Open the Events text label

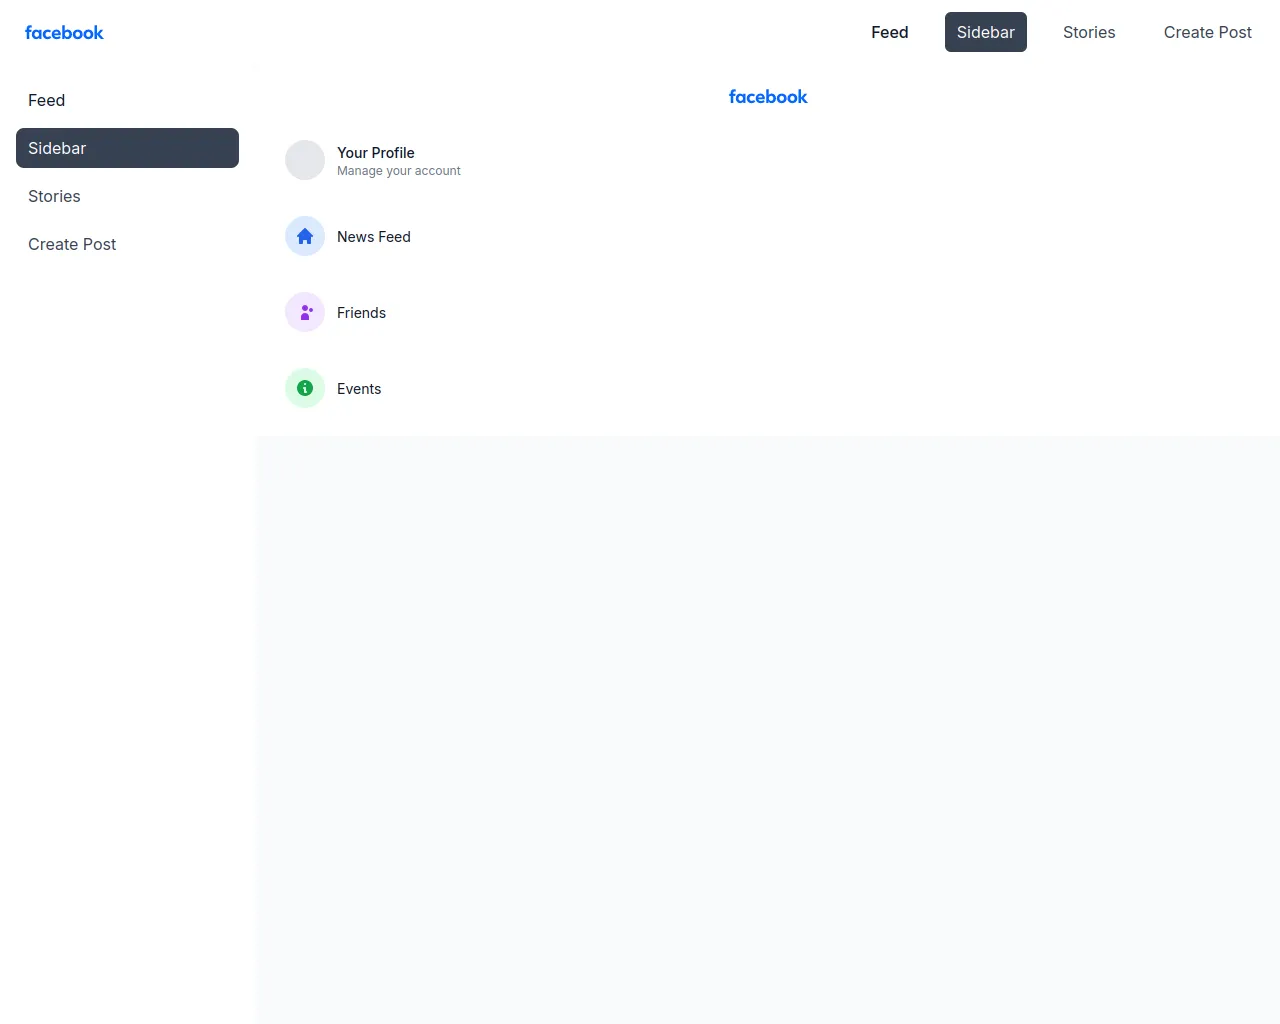(x=358, y=389)
